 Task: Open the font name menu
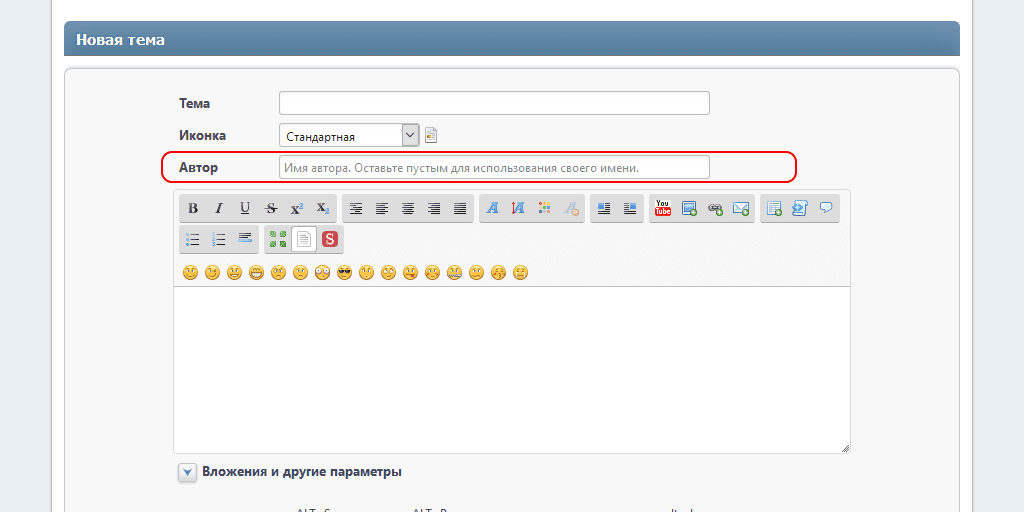[x=492, y=209]
